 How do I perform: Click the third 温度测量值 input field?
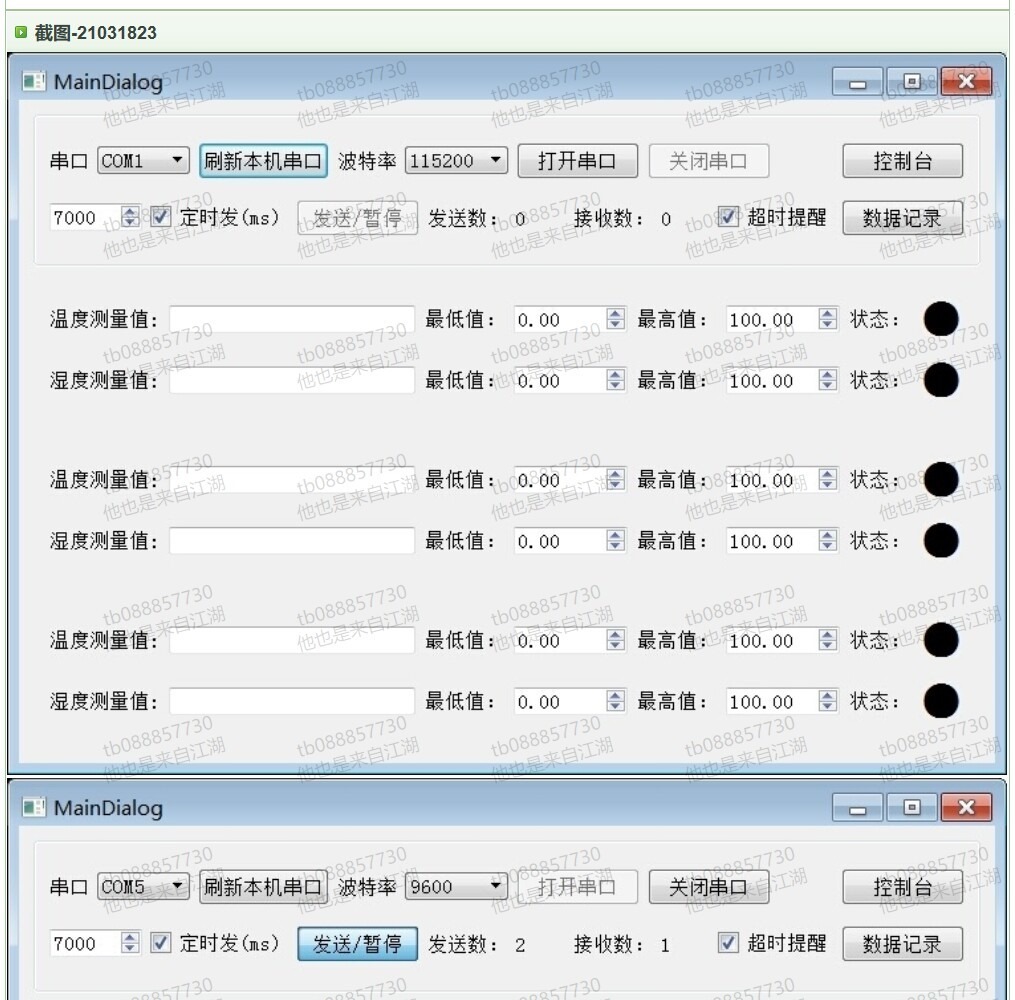[x=292, y=640]
